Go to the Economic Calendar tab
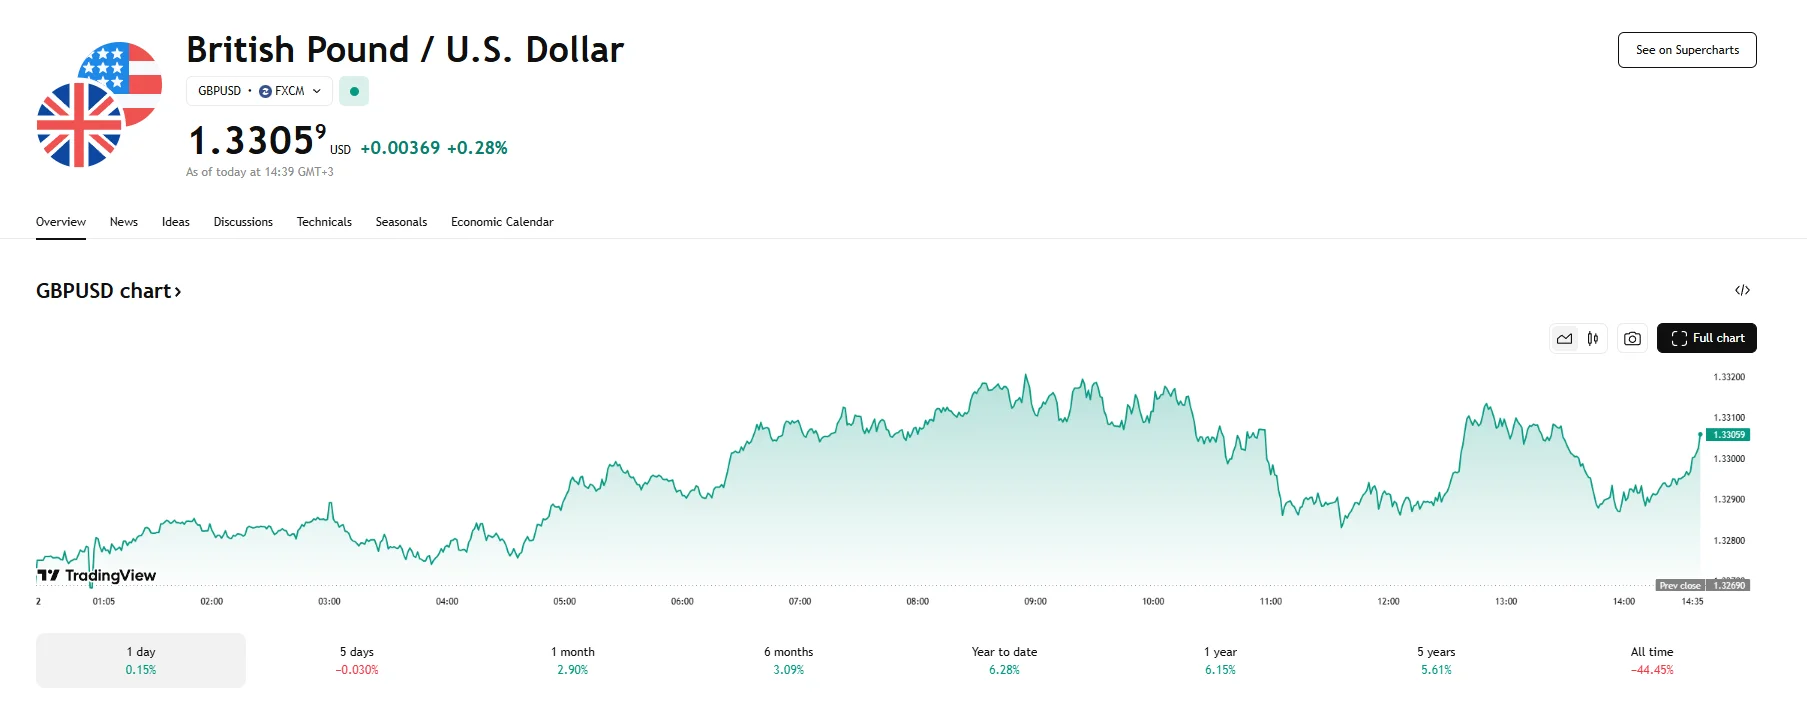1807x717 pixels. tap(502, 222)
